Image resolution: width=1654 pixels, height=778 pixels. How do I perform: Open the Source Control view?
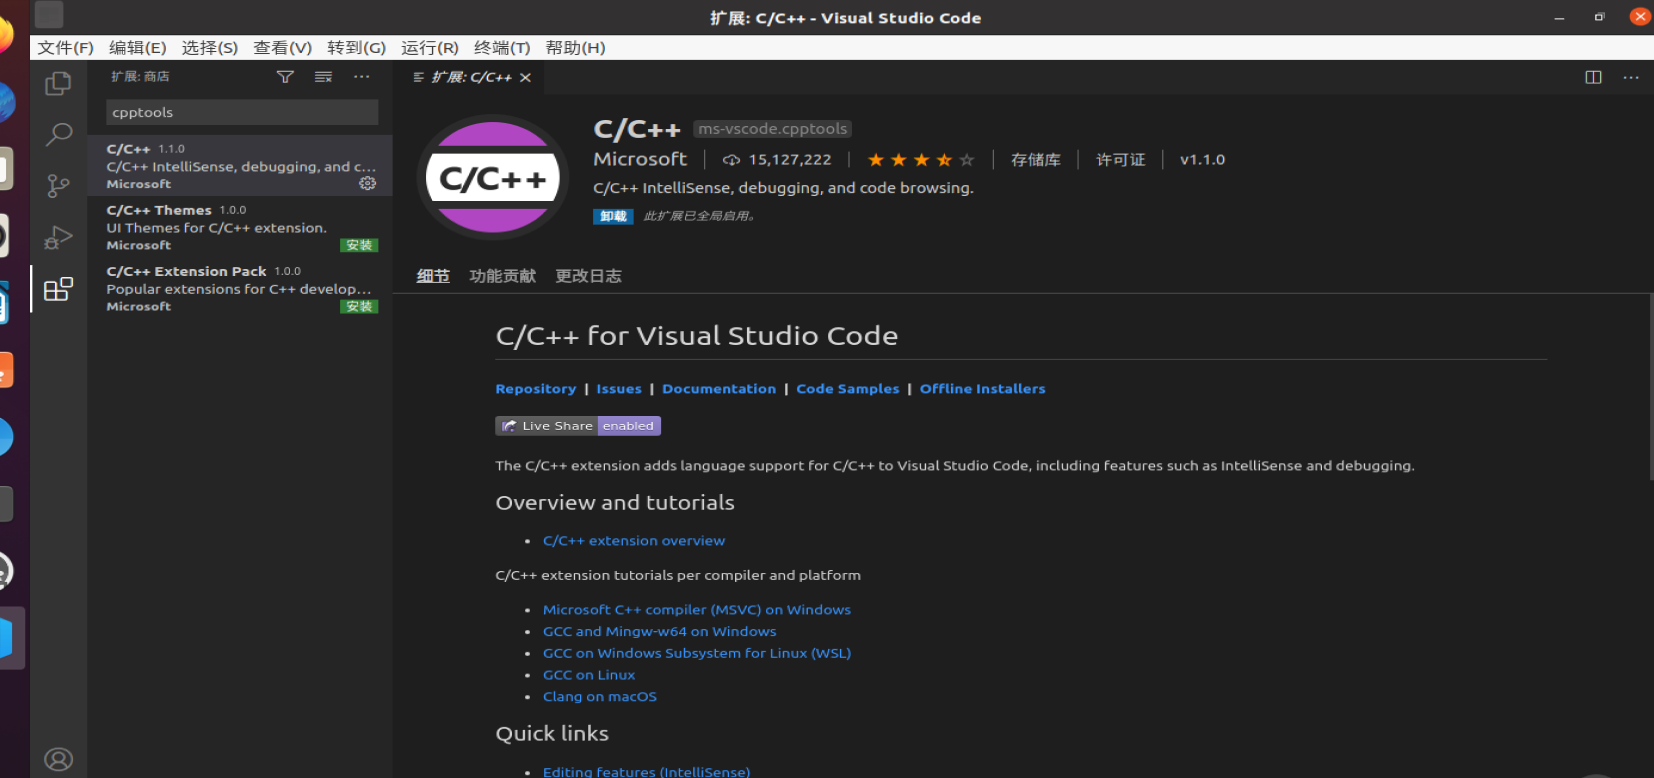point(58,186)
